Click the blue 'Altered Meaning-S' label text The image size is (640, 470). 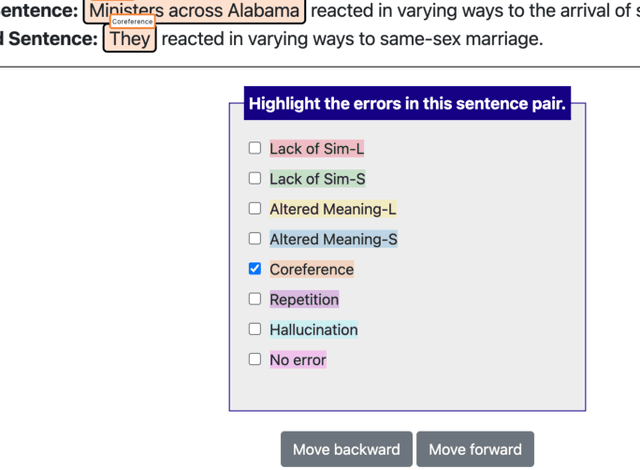click(x=333, y=239)
